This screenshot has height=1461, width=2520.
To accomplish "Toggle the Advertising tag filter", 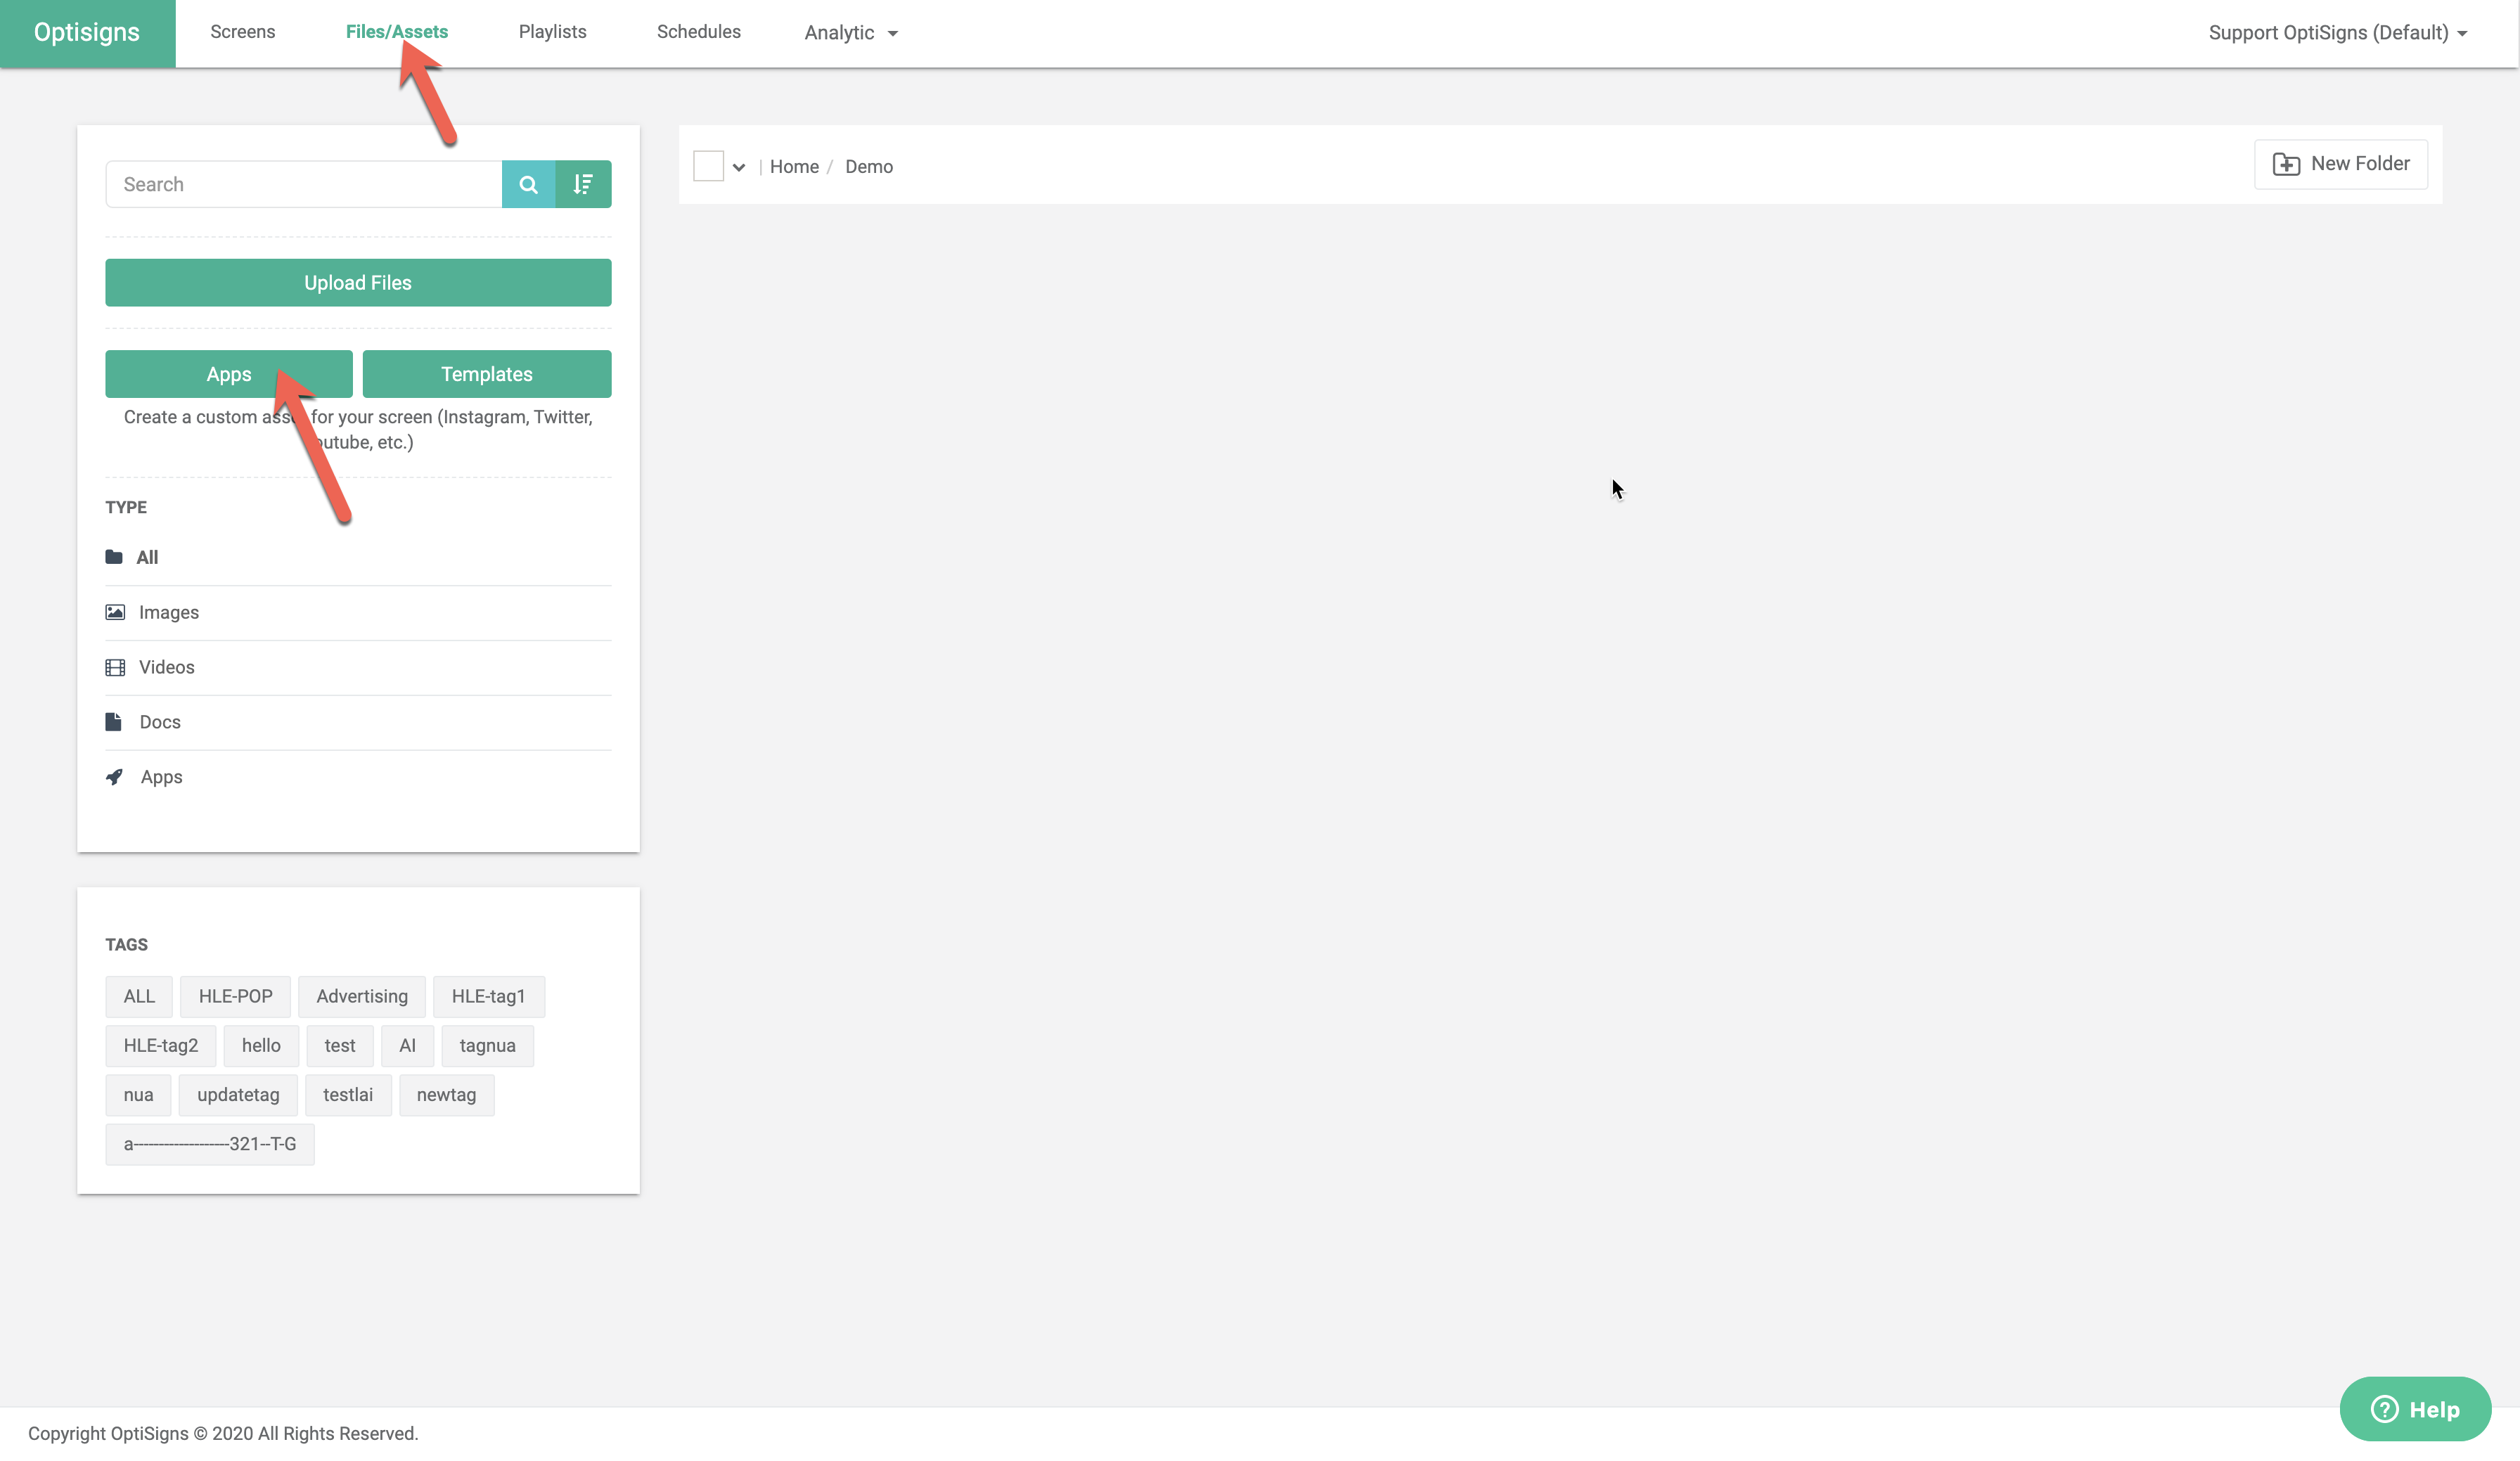I will (x=361, y=996).
